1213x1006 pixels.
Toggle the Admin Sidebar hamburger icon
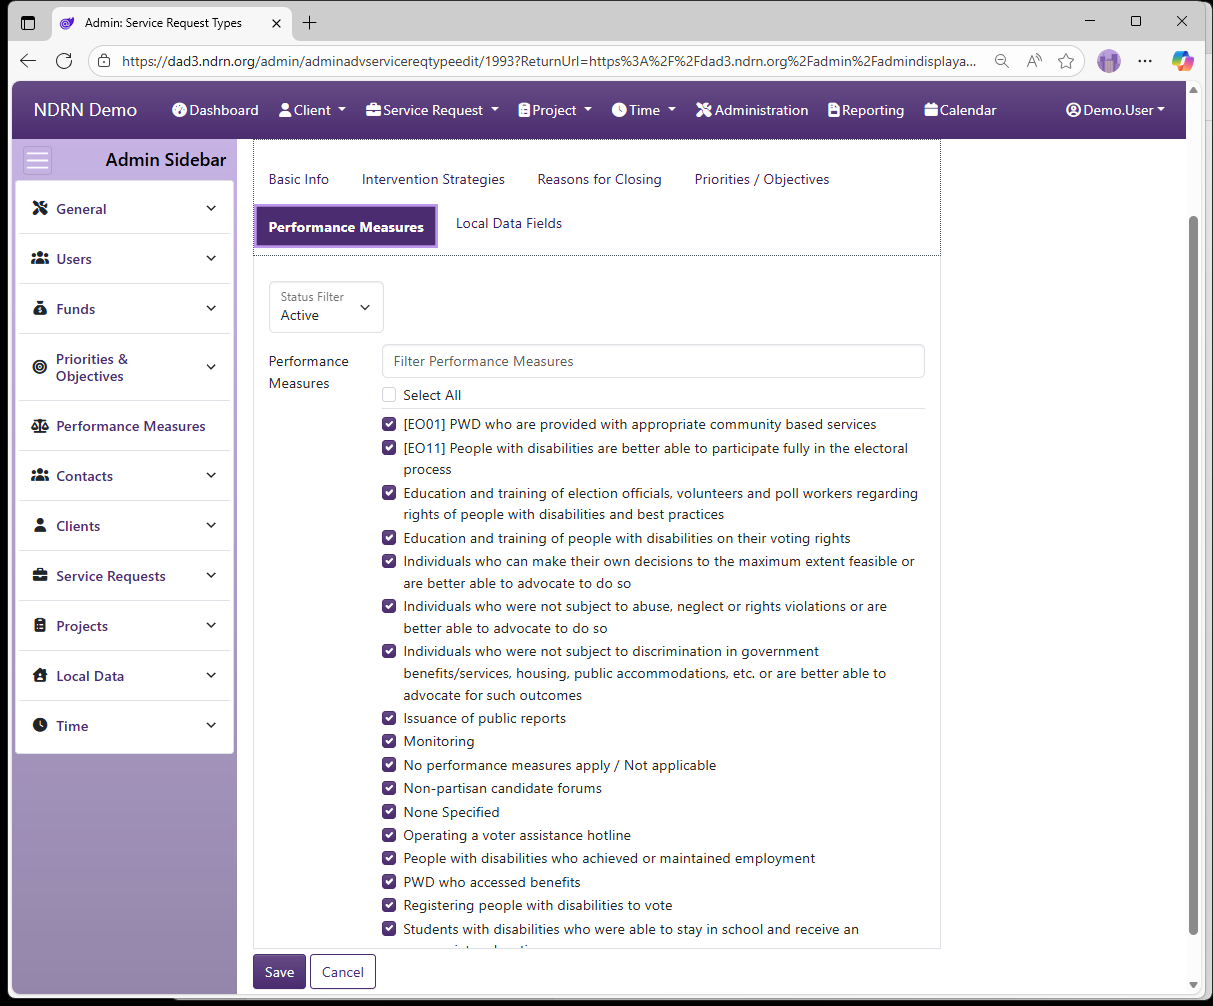coord(38,160)
